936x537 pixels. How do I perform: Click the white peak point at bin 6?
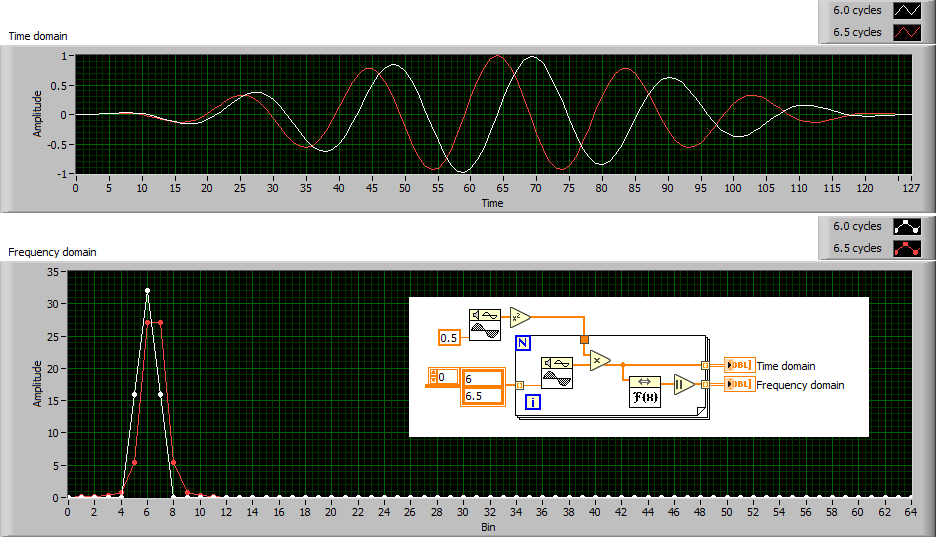click(147, 291)
